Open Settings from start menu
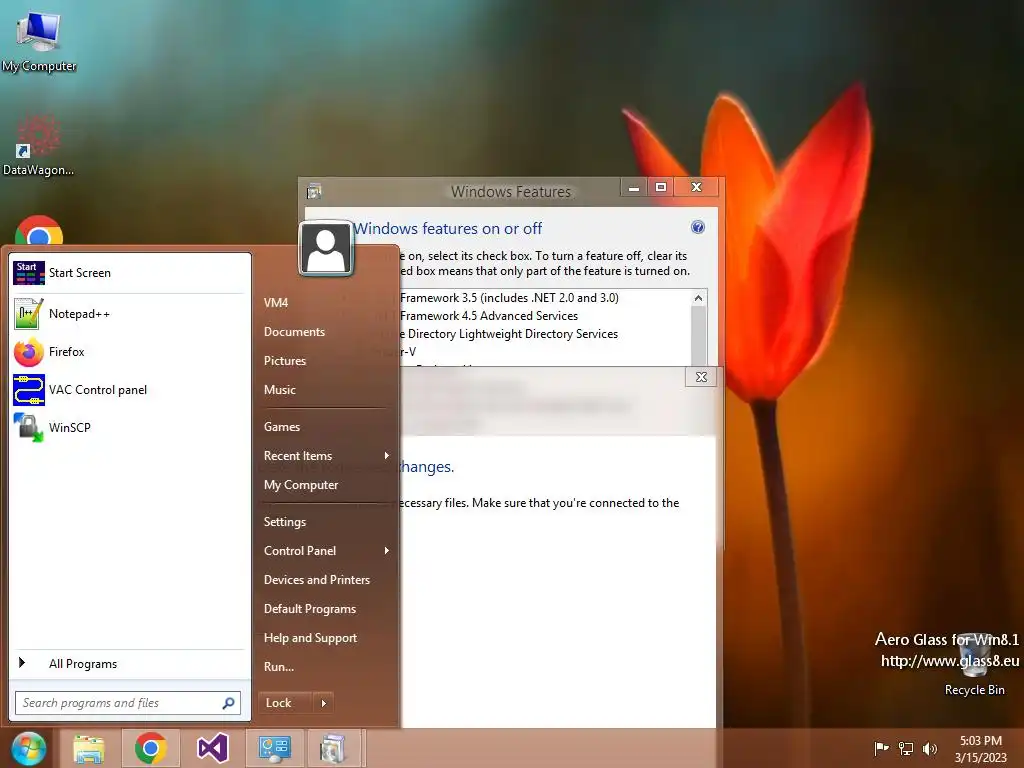 (x=285, y=522)
